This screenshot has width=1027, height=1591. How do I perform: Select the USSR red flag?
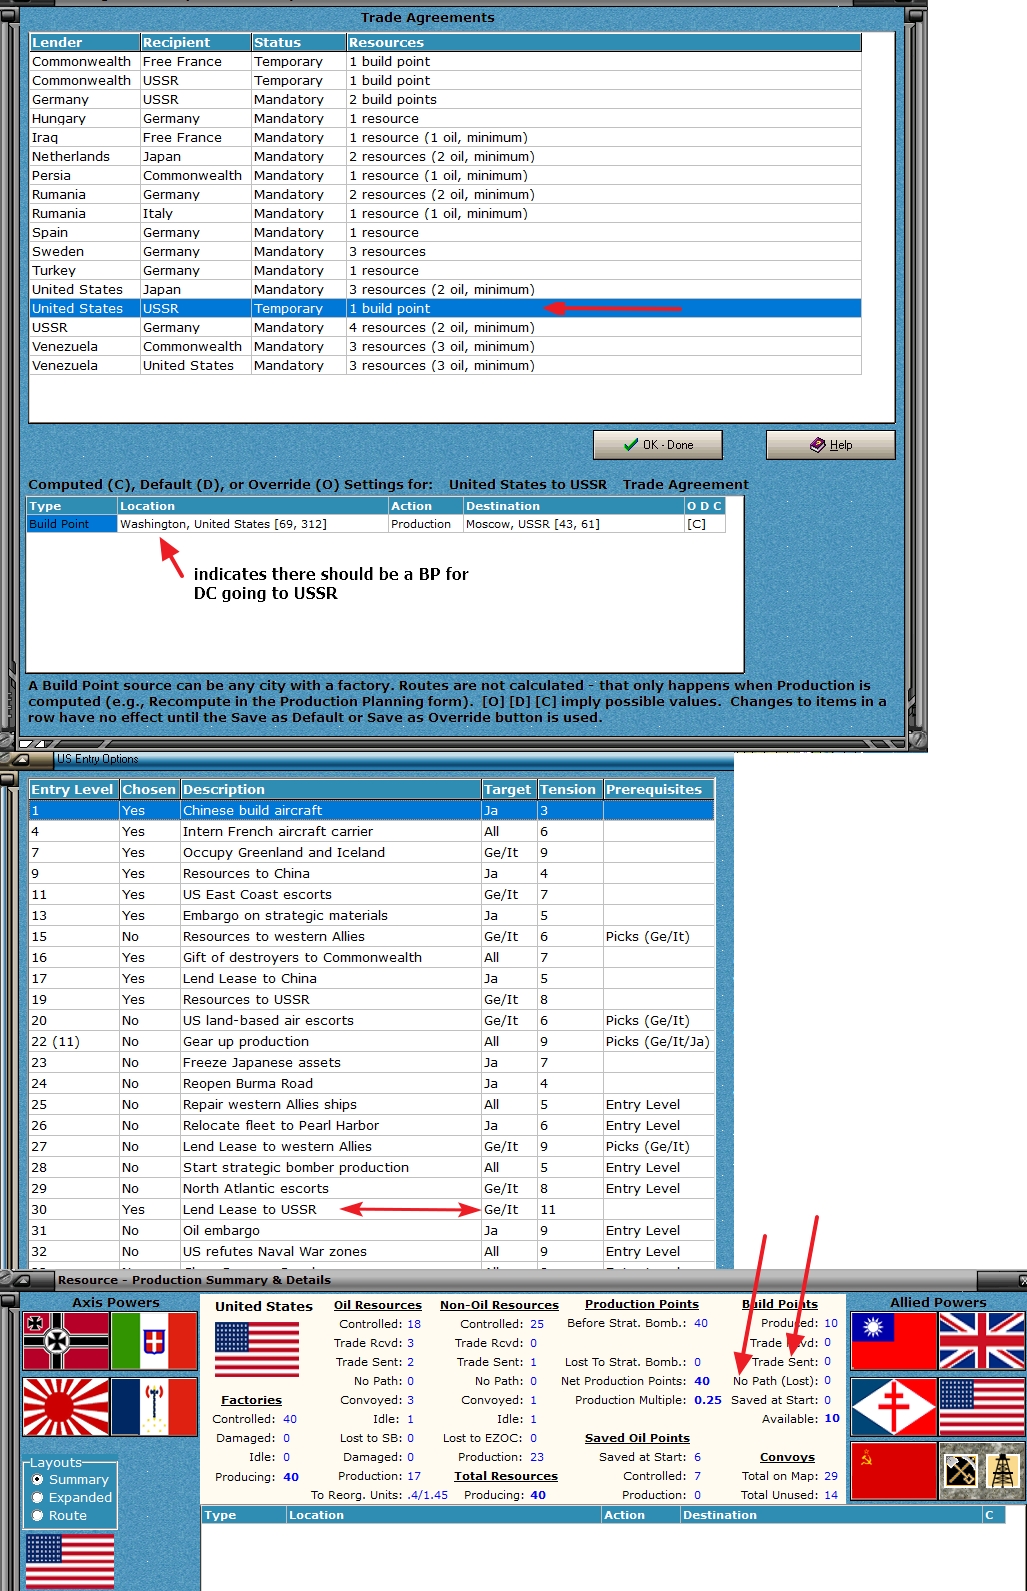pyautogui.click(x=893, y=1471)
